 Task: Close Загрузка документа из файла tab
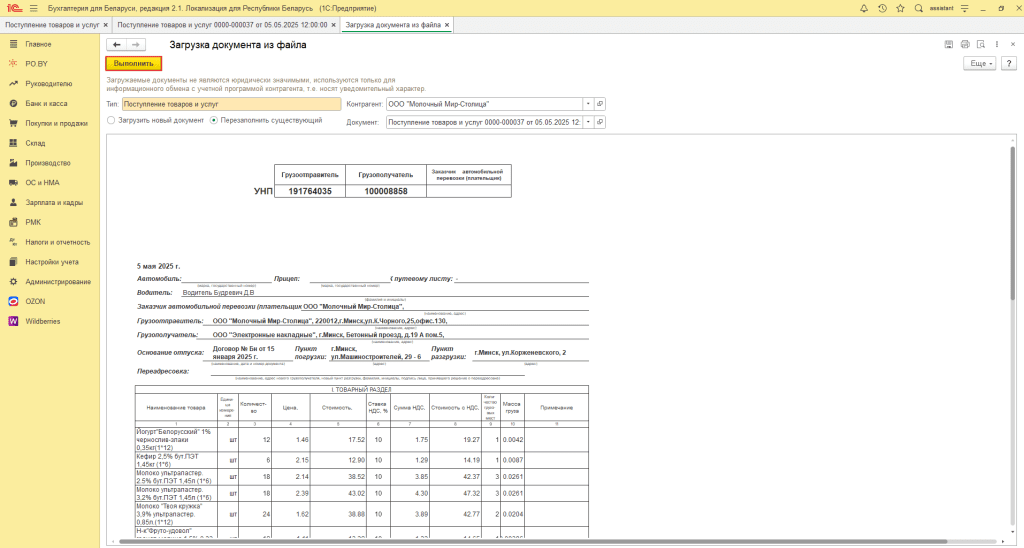click(x=447, y=25)
